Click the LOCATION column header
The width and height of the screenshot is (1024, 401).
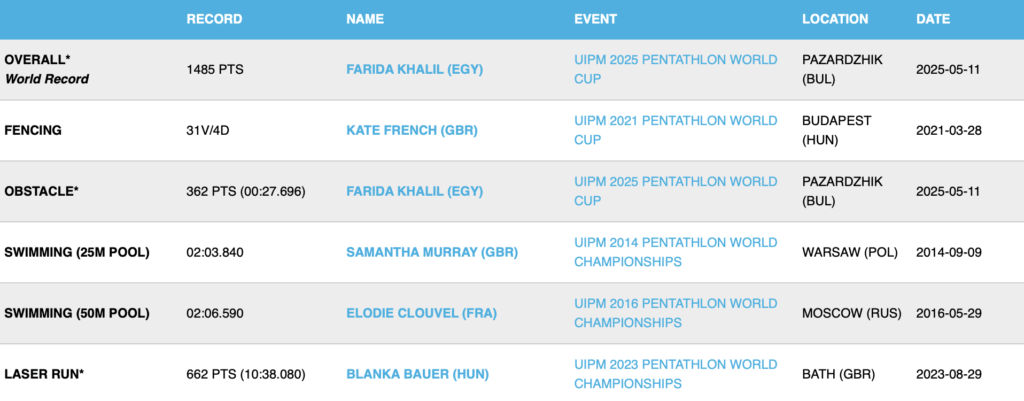835,19
